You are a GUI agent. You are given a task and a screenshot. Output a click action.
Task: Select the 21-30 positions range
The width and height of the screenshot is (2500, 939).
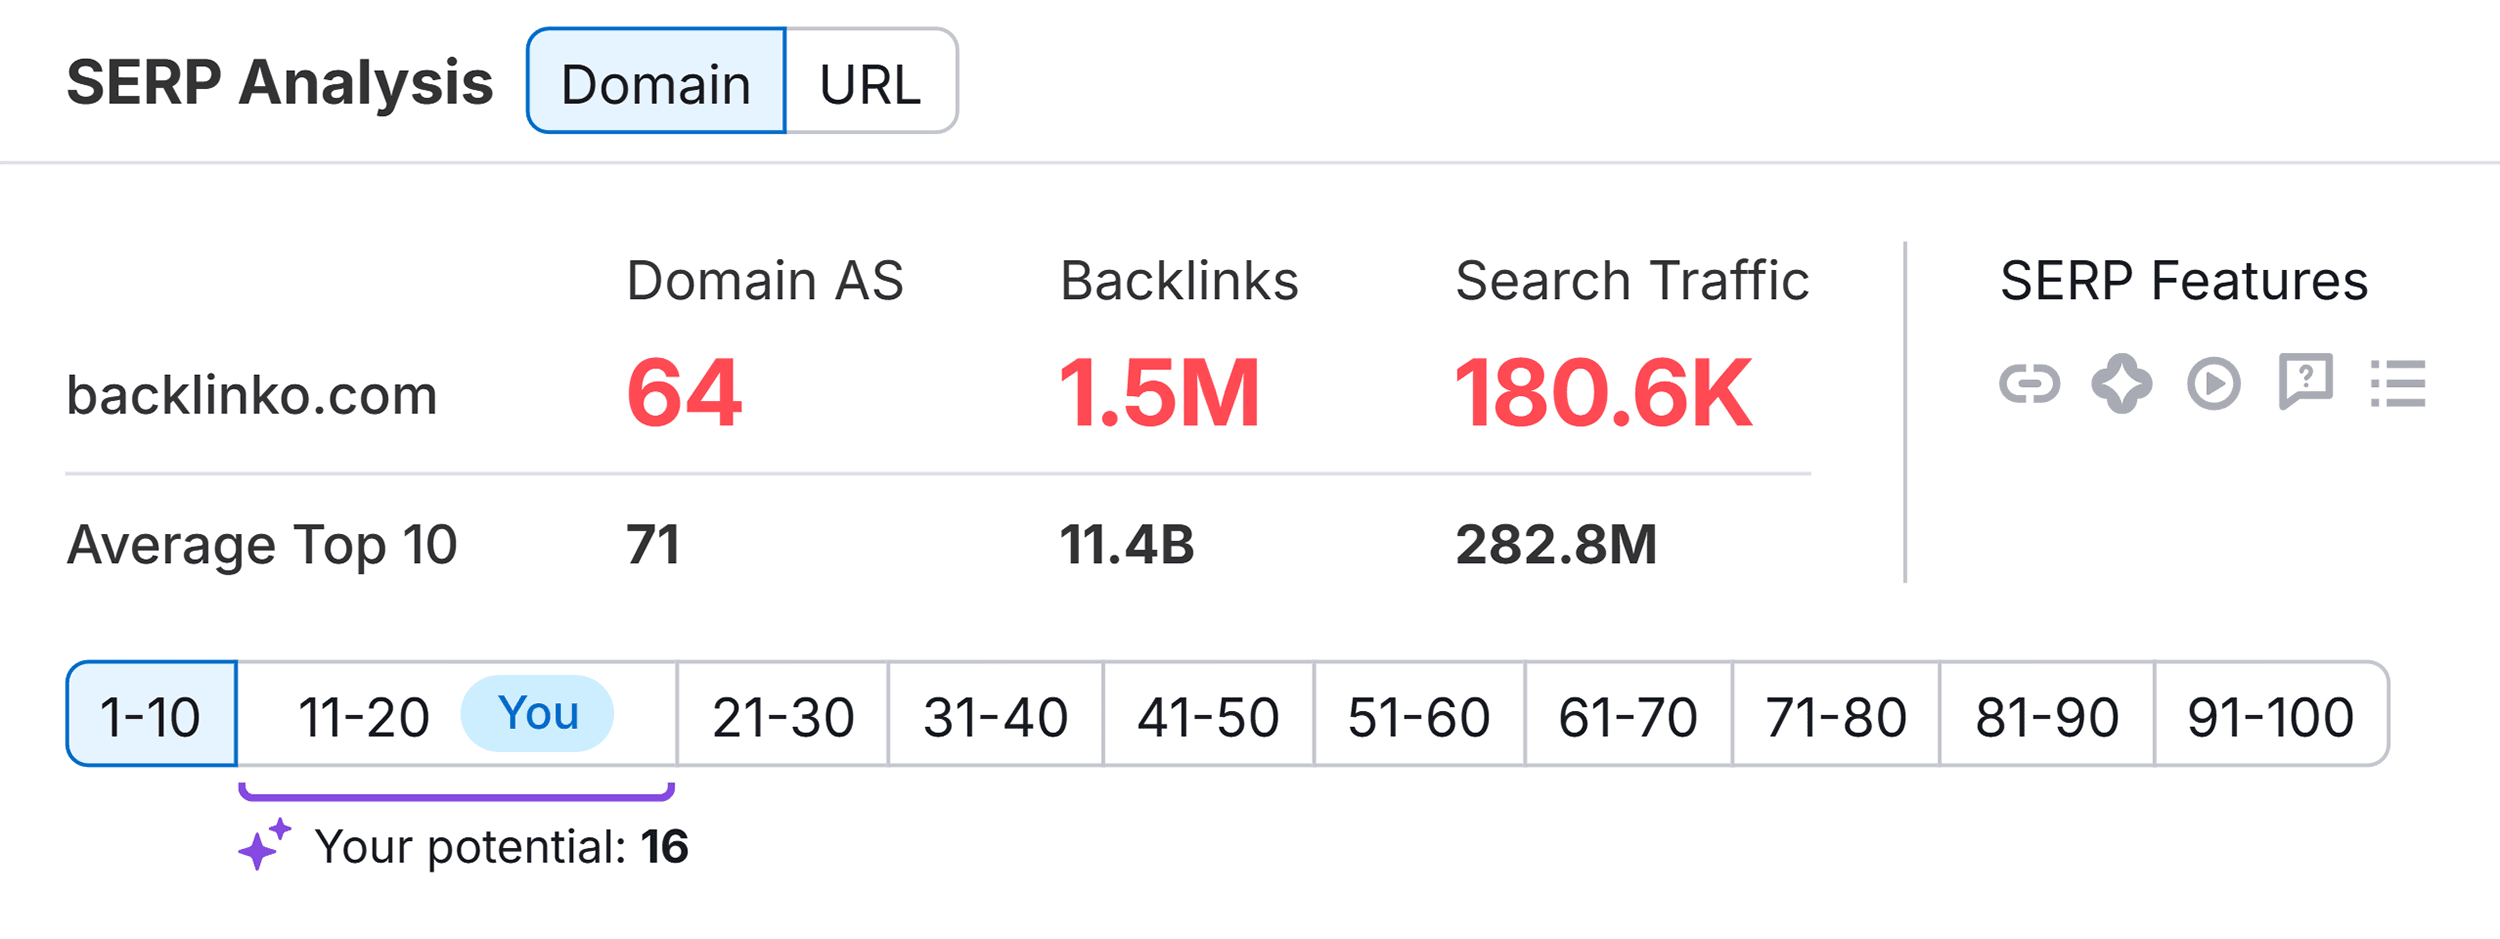[783, 714]
